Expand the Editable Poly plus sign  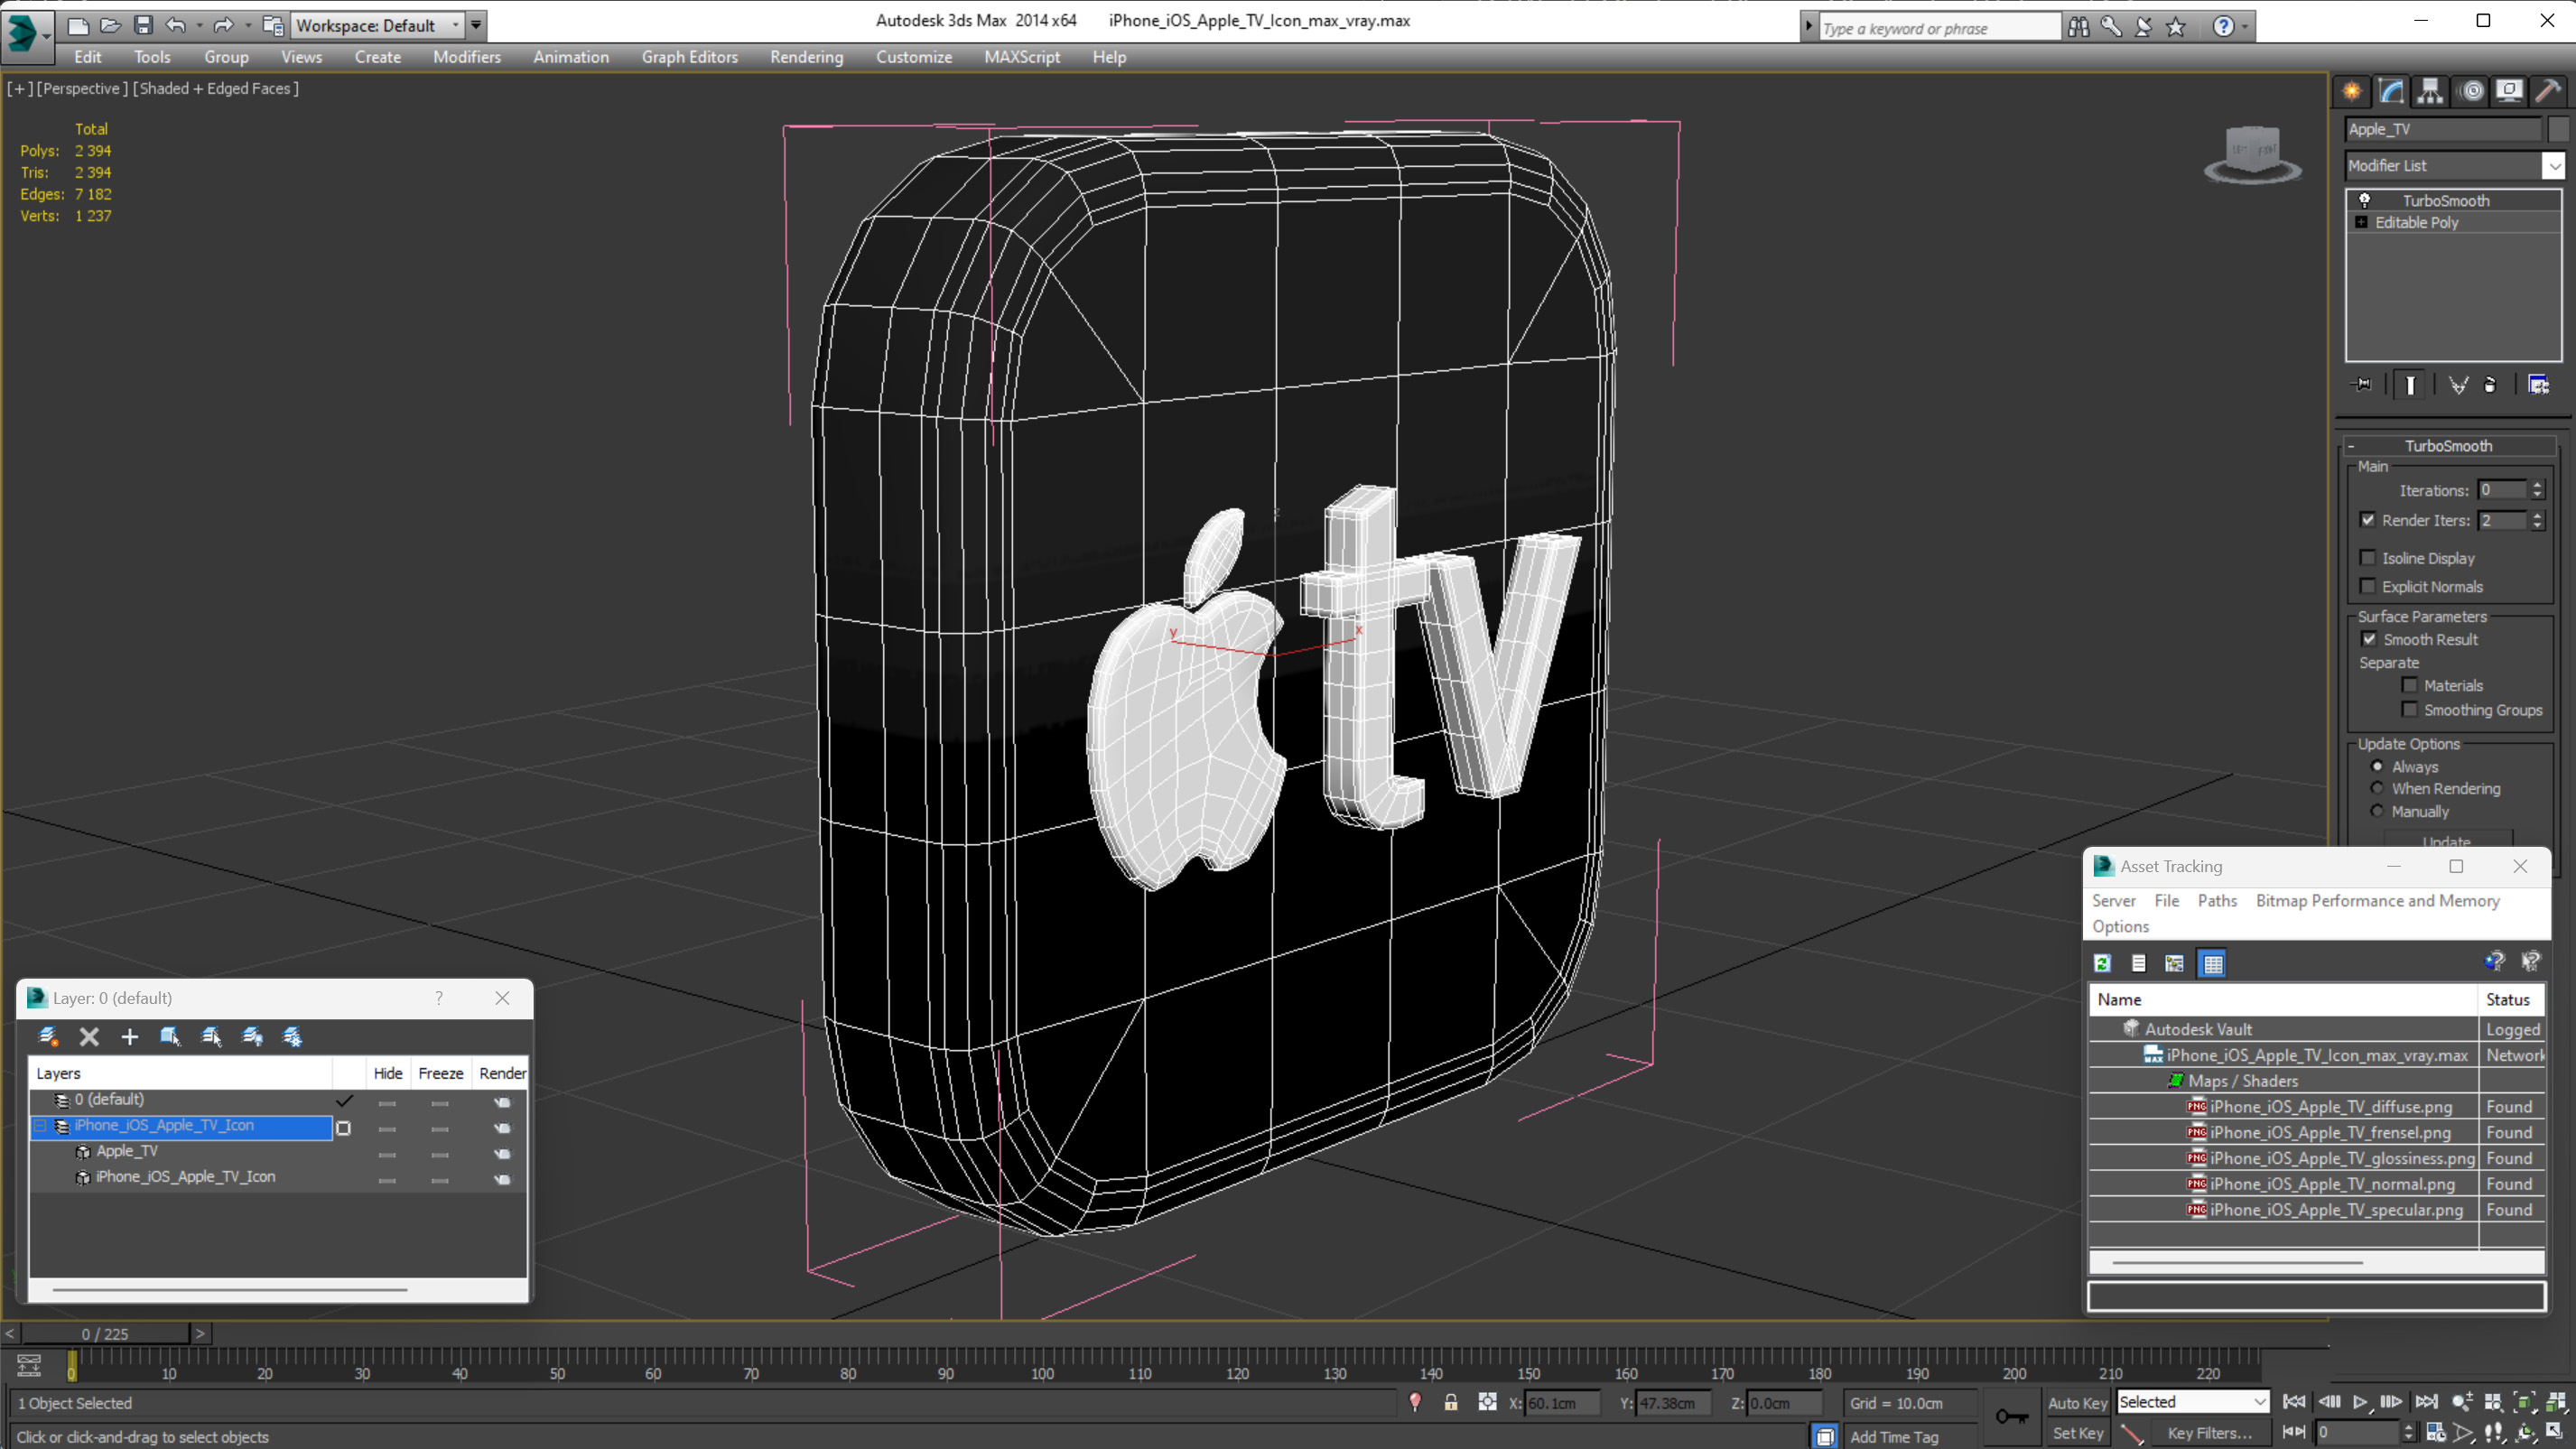(2361, 222)
